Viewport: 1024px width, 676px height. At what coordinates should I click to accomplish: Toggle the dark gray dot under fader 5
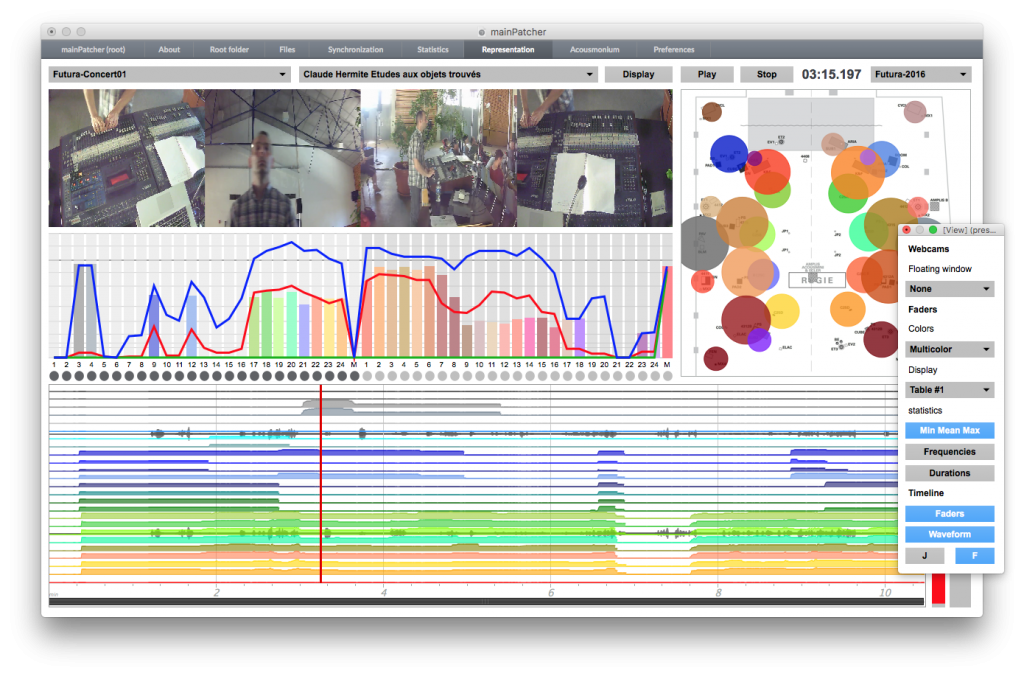pos(104,376)
